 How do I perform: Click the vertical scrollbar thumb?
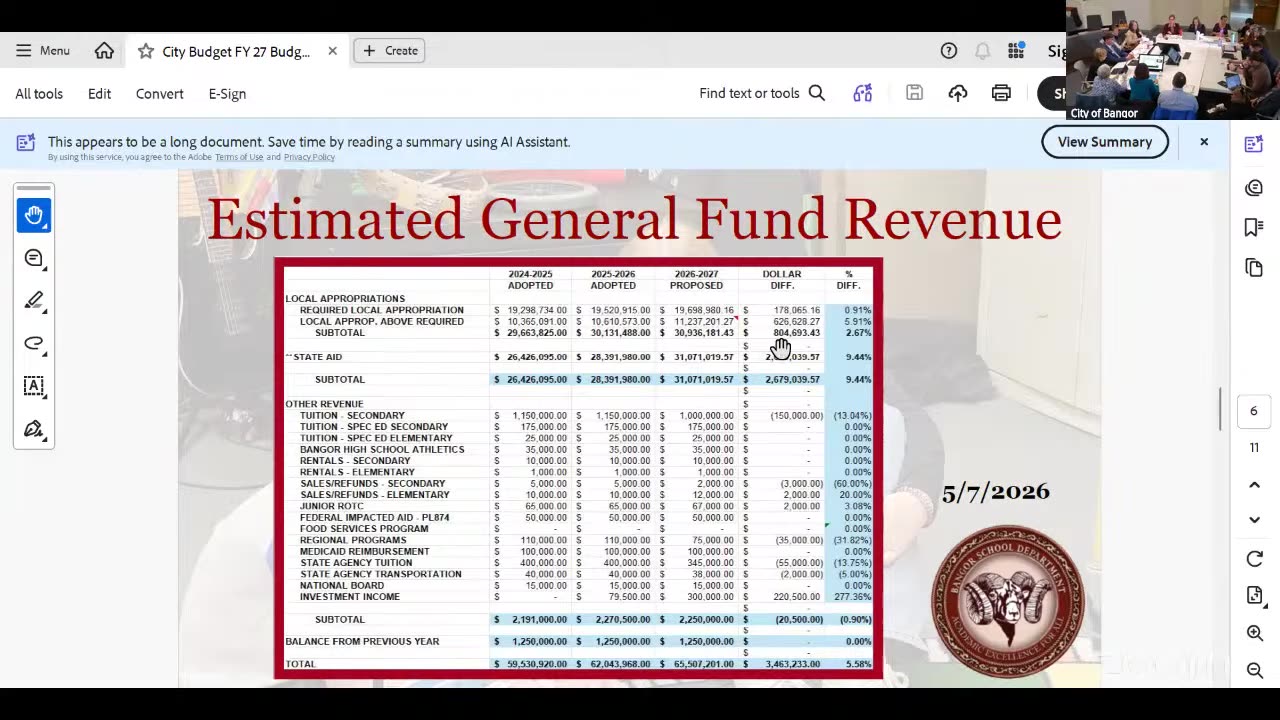tap(1220, 408)
